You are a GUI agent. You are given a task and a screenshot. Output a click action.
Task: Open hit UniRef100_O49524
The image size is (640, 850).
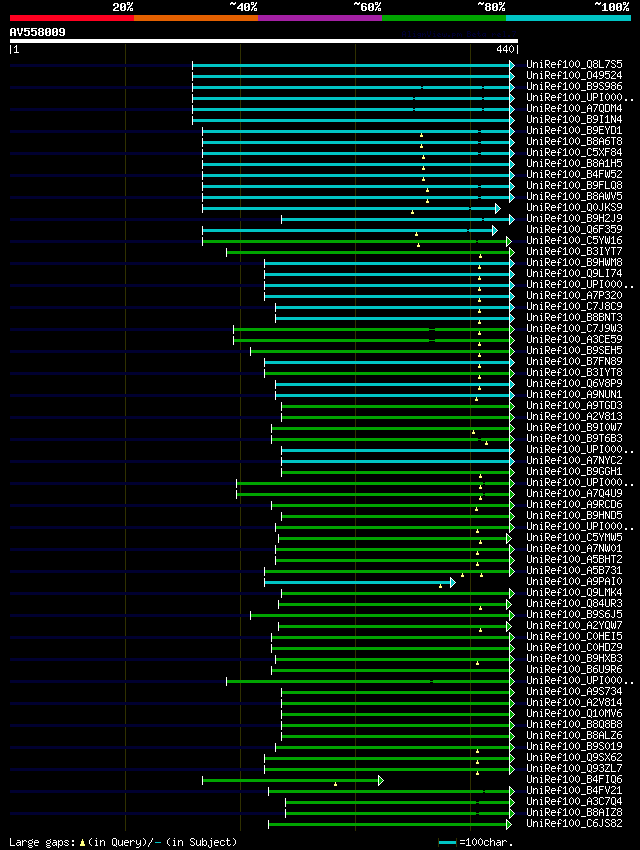coord(574,75)
